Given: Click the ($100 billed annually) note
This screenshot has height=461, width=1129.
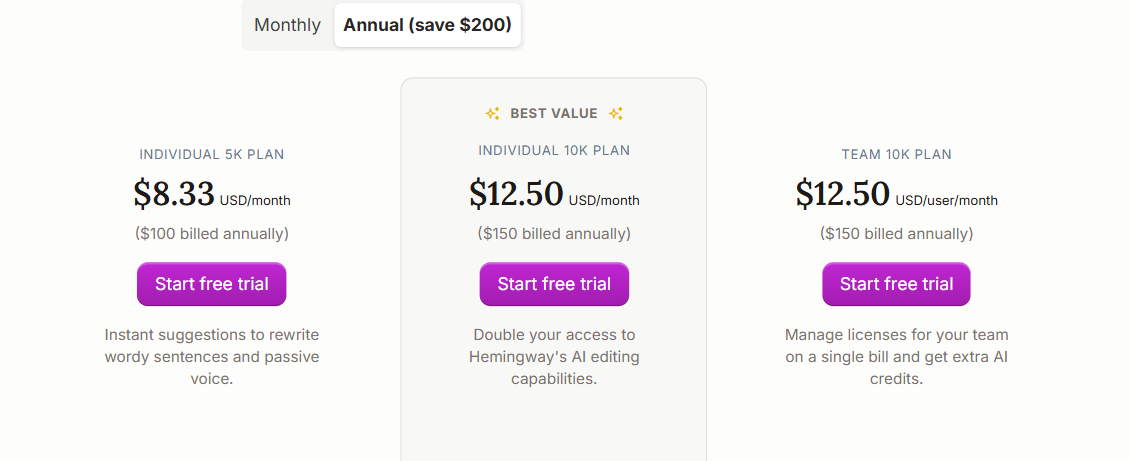Looking at the screenshot, I should 212,233.
